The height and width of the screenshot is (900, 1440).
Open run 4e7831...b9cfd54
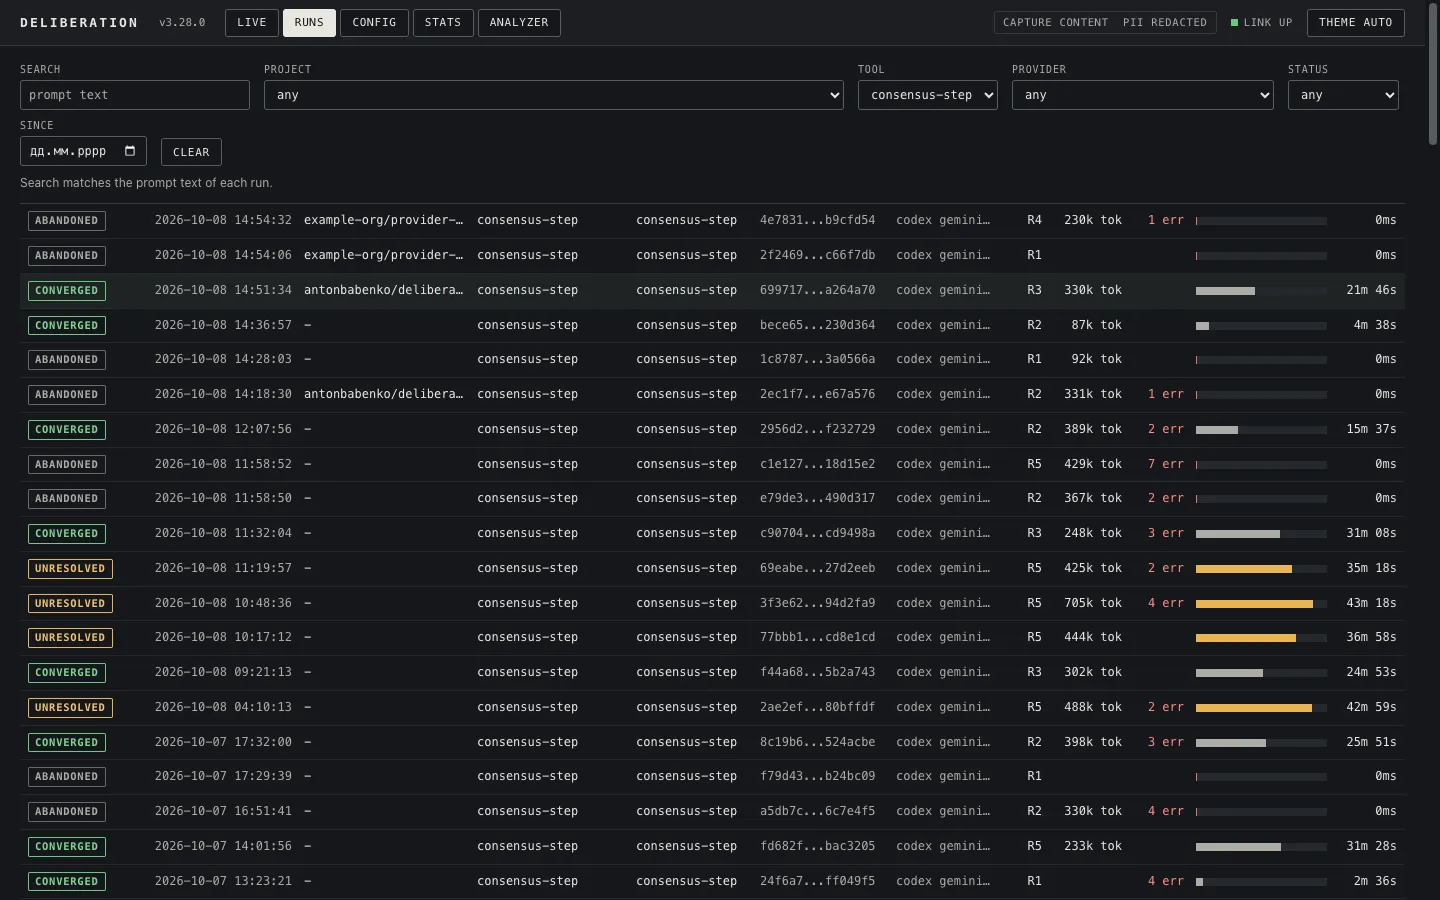pos(712,220)
